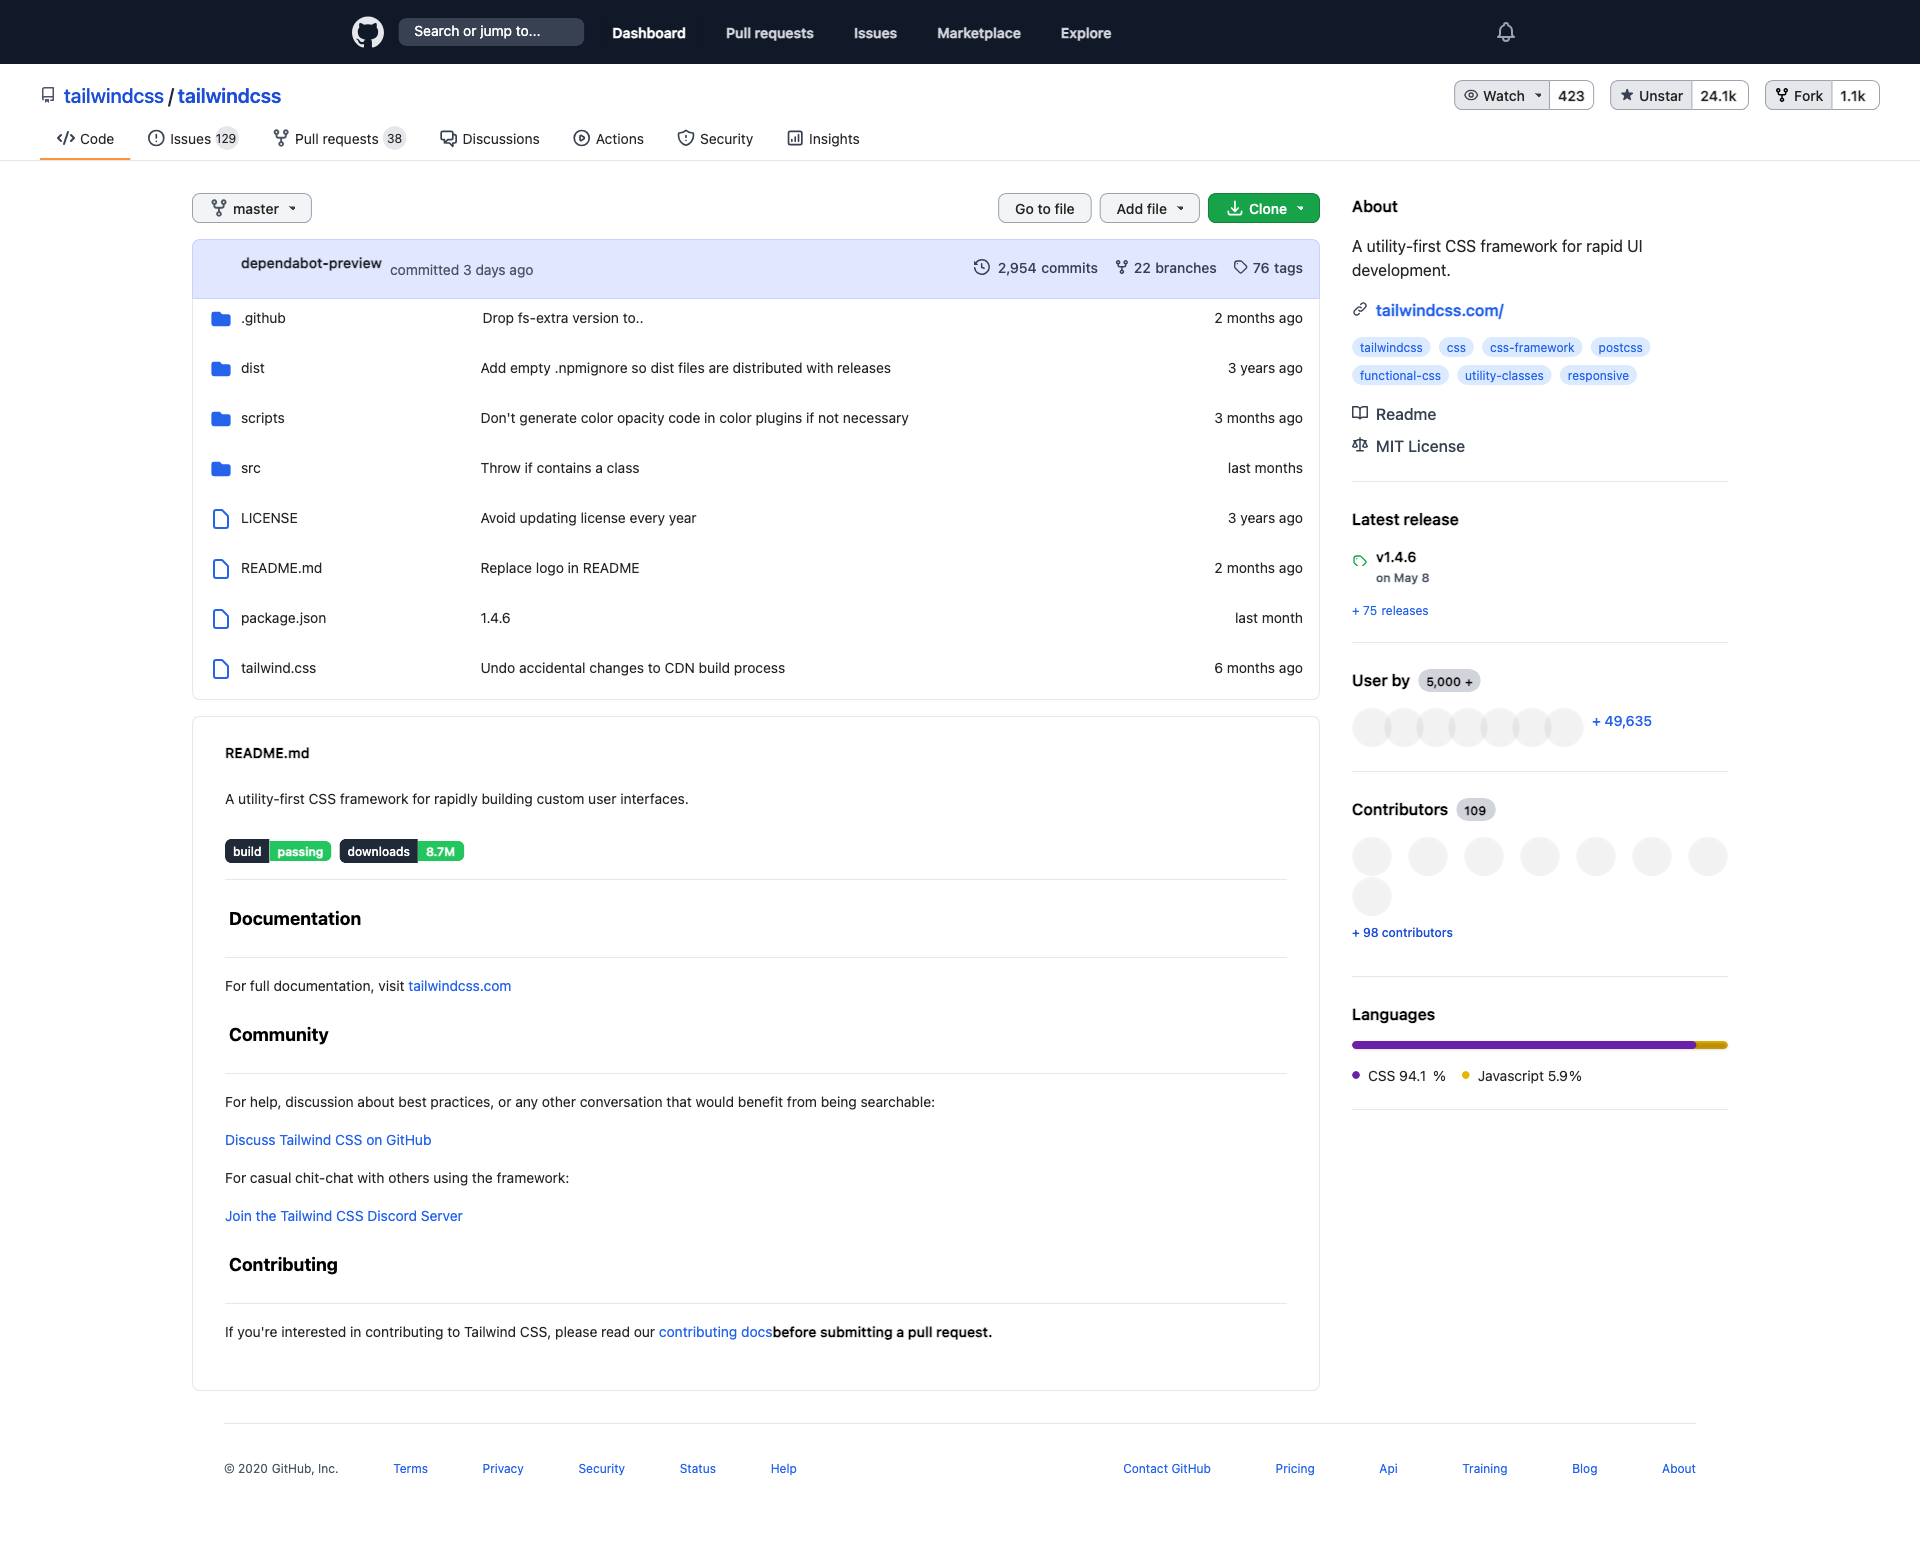The height and width of the screenshot is (1552, 1920).
Task: Expand the Add file dropdown
Action: (1150, 208)
